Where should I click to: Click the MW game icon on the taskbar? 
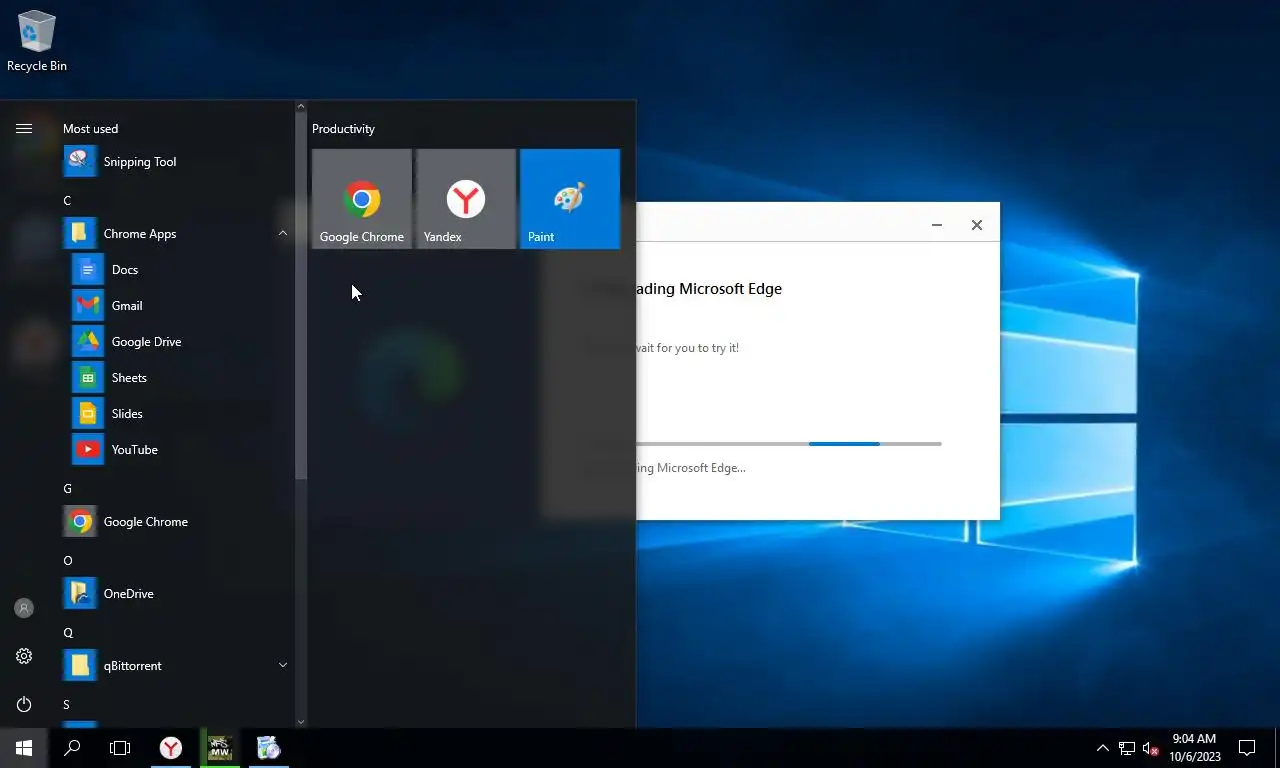(220, 748)
